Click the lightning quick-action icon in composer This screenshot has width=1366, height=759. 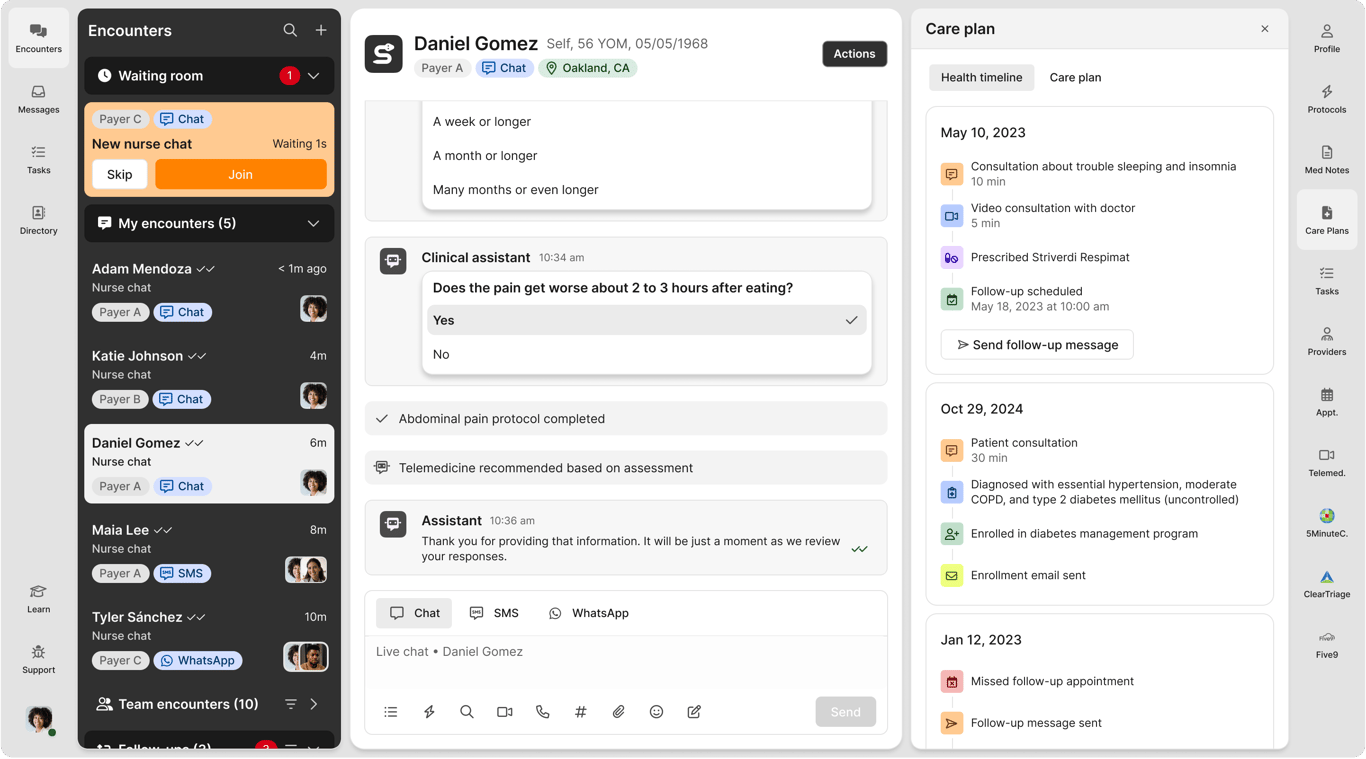click(x=429, y=712)
